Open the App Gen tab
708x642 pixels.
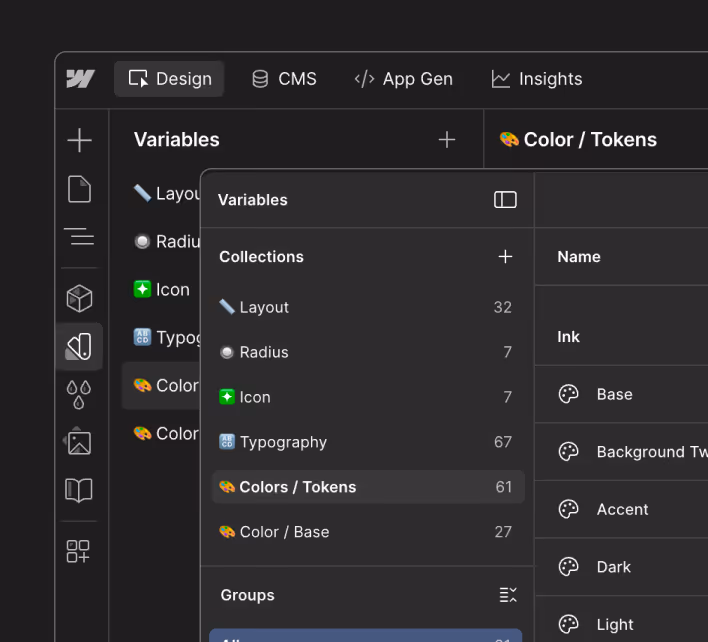pyautogui.click(x=403, y=79)
